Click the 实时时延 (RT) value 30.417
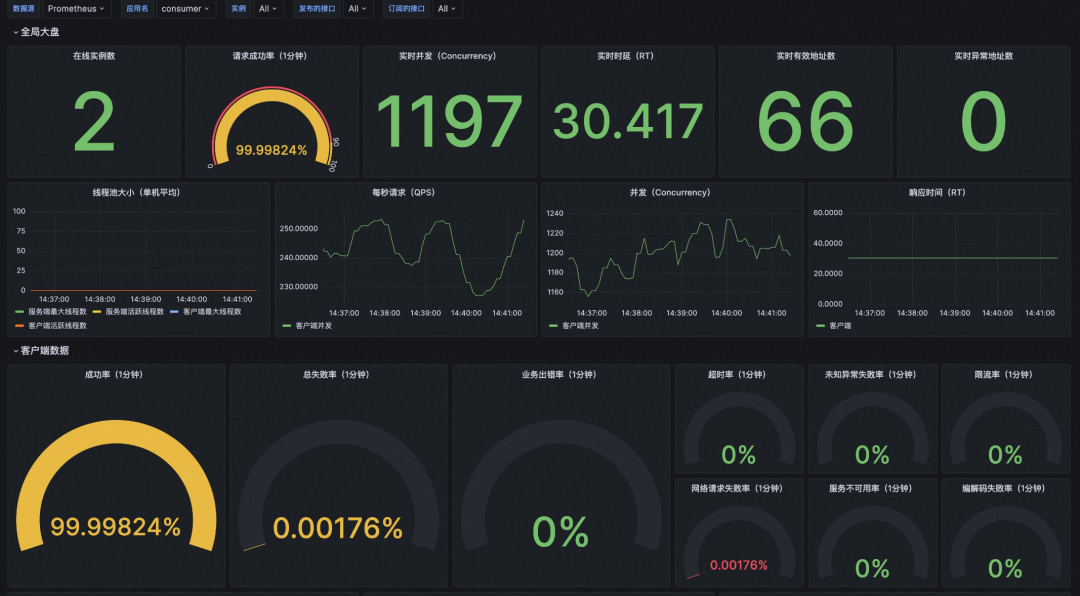The image size is (1080, 596). coord(627,121)
